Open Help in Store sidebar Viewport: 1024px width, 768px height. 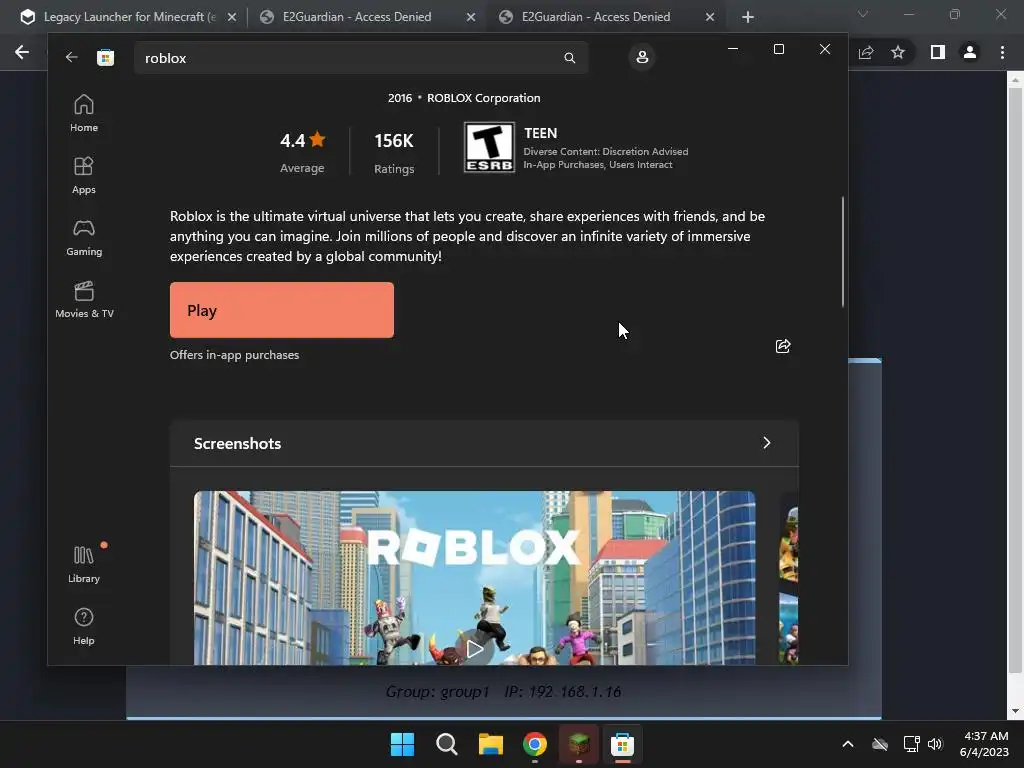click(x=84, y=626)
